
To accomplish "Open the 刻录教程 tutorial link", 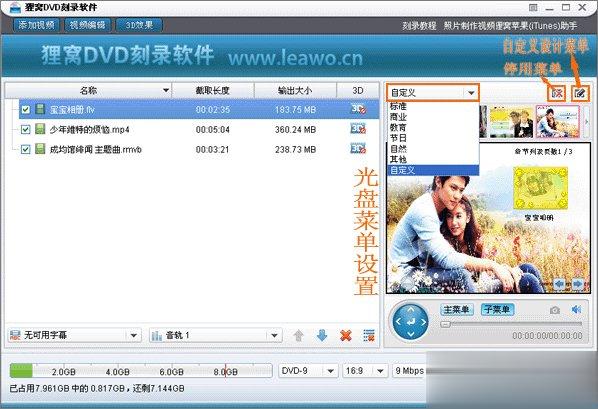I will (419, 26).
